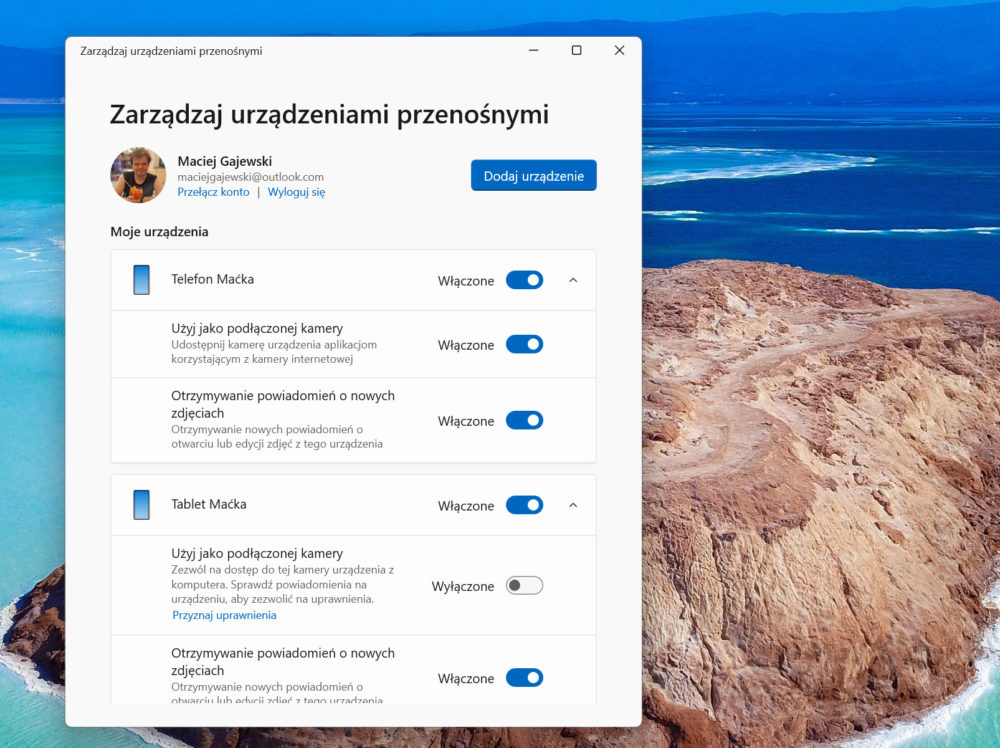Image resolution: width=1000 pixels, height=748 pixels.
Task: Click the Wyłączone status label
Action: coord(463,586)
